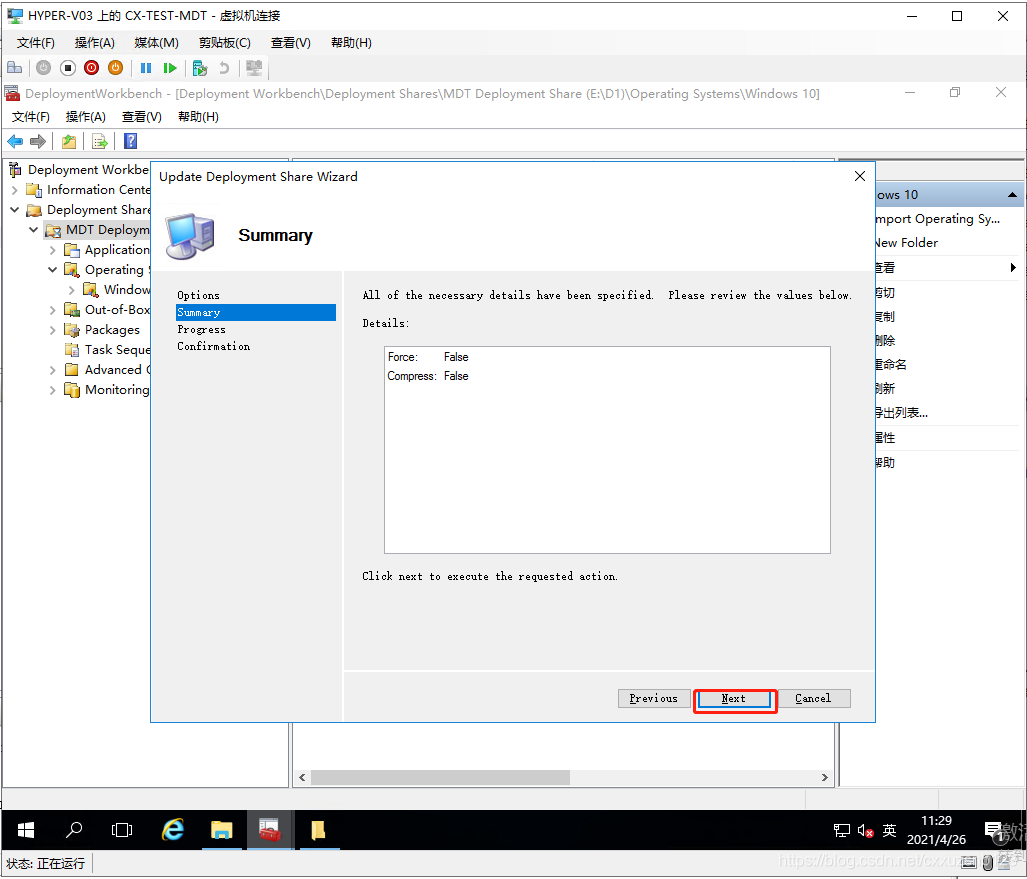
Task: Open VM connection 操作(A) menu
Action: click(95, 43)
